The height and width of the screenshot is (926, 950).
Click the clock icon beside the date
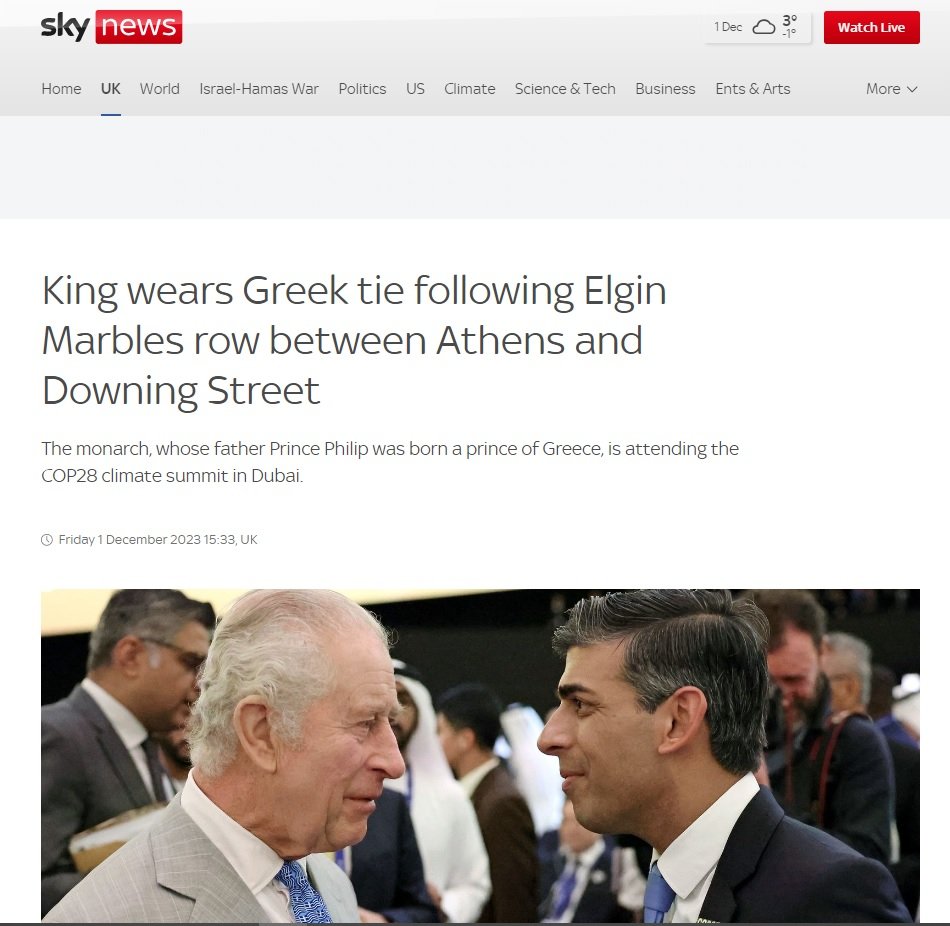47,539
